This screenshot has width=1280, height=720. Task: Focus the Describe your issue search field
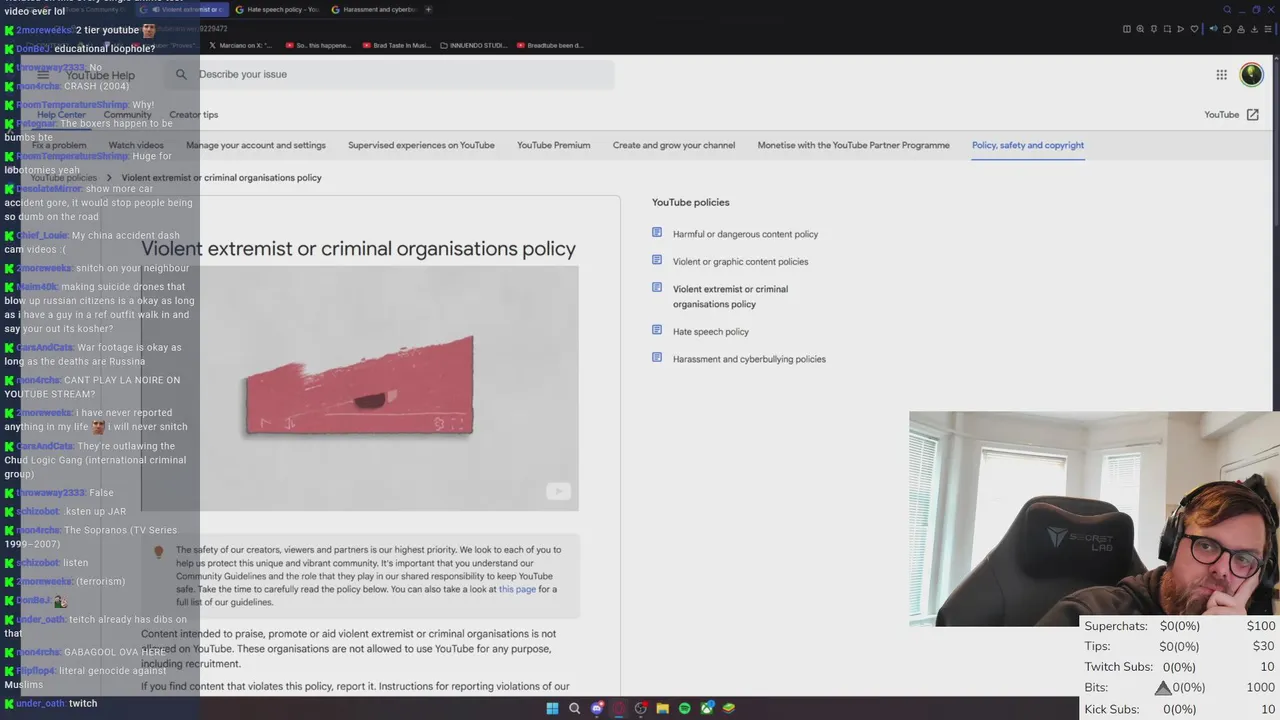coord(390,74)
